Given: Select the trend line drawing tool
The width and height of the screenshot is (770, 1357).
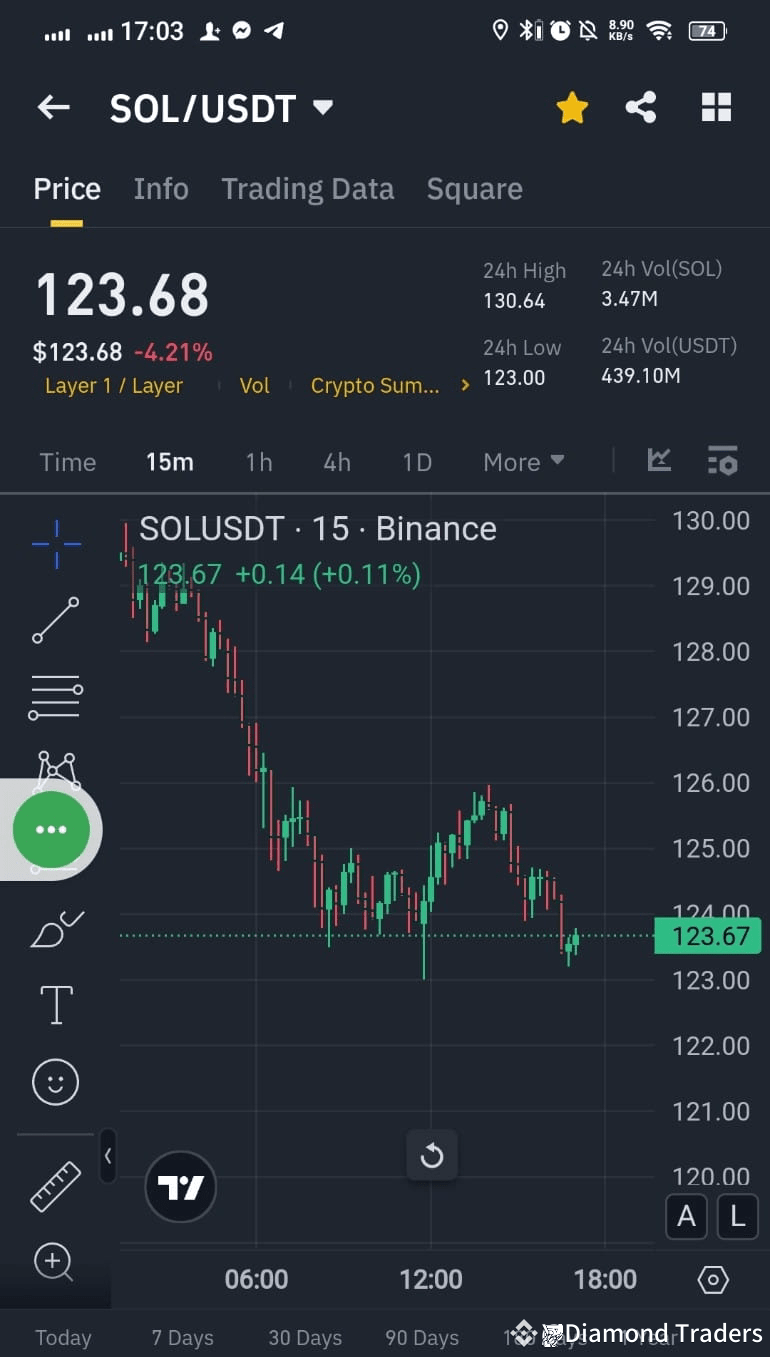Looking at the screenshot, I should point(55,620).
